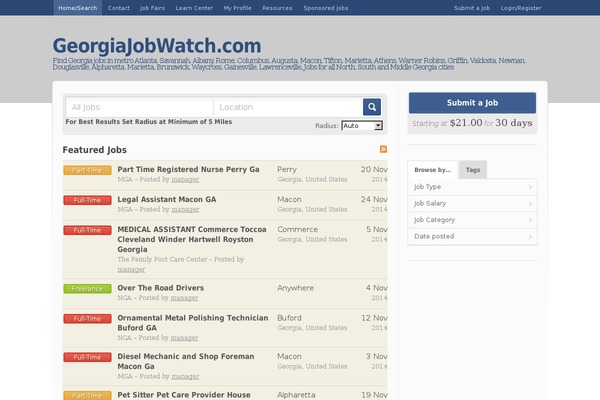This screenshot has width=600, height=400.
Task: Click the manager link under Legal Assistant Macon GA
Action: click(185, 209)
